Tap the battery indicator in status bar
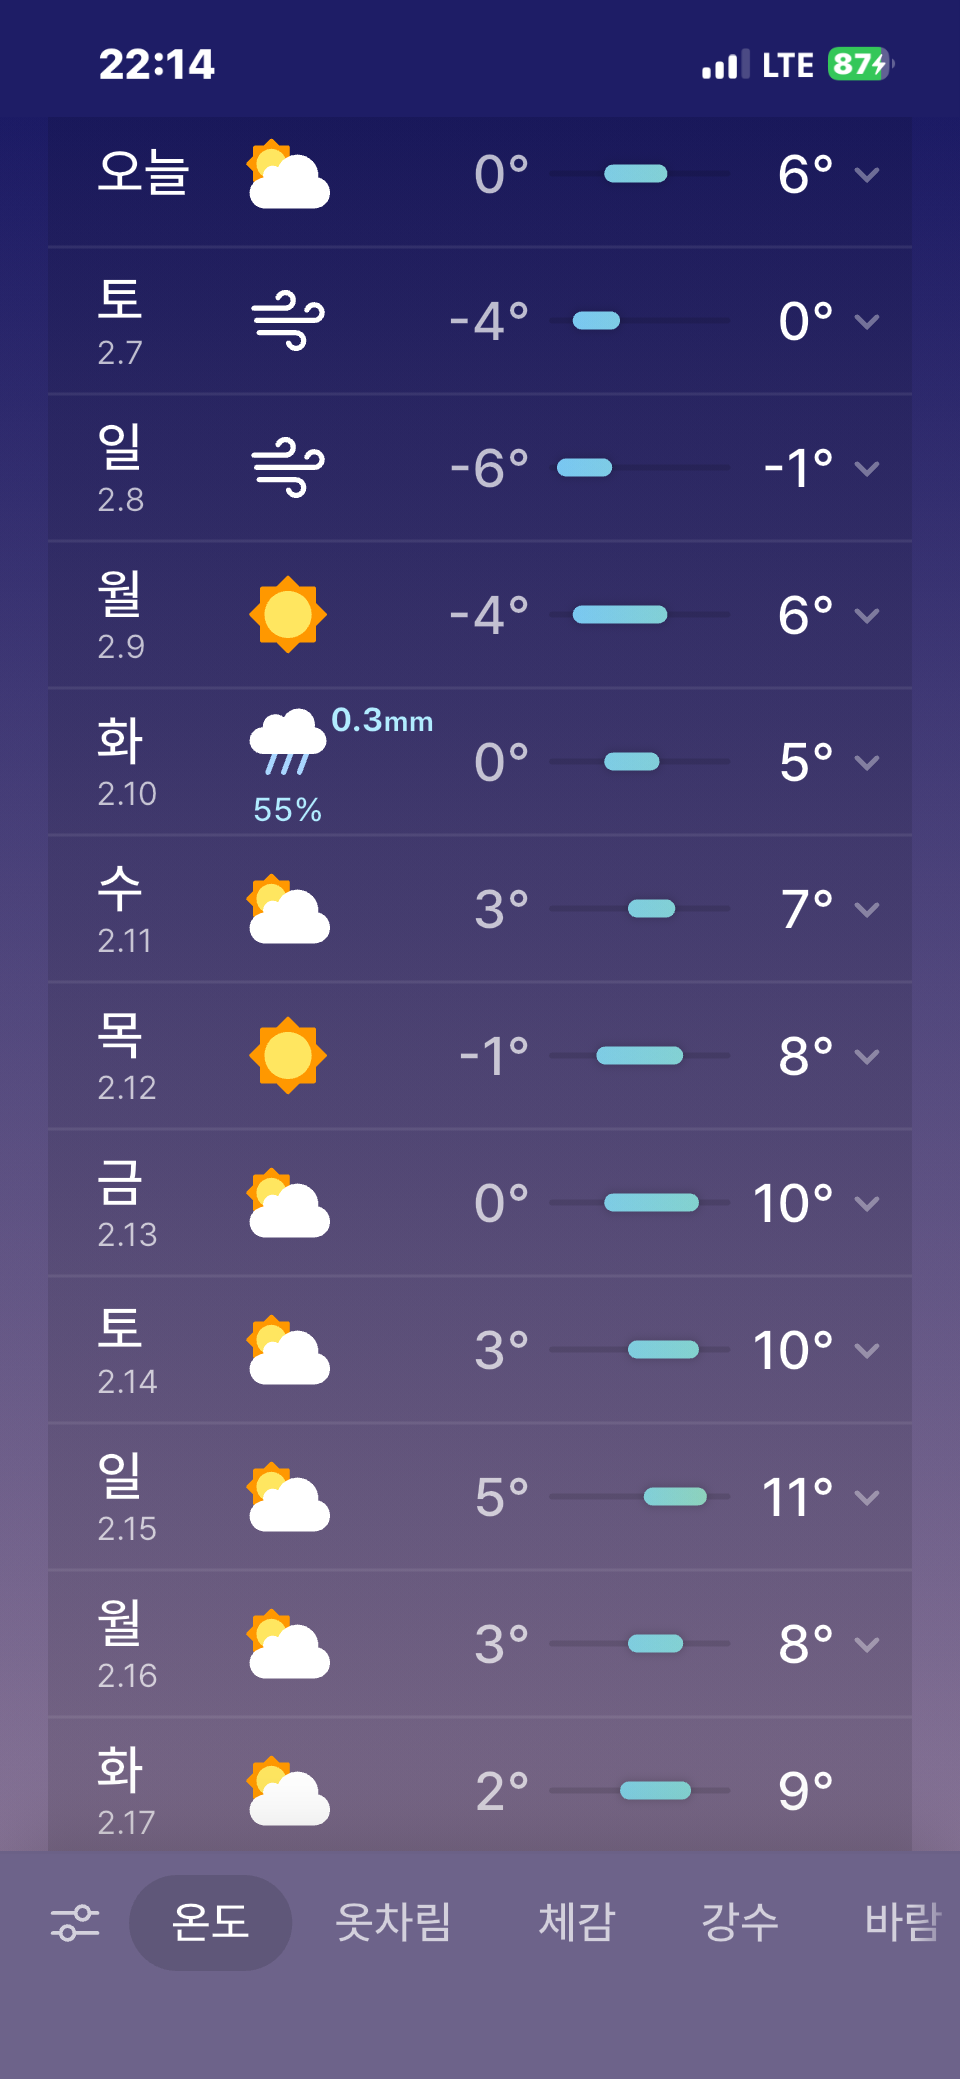 [x=859, y=65]
